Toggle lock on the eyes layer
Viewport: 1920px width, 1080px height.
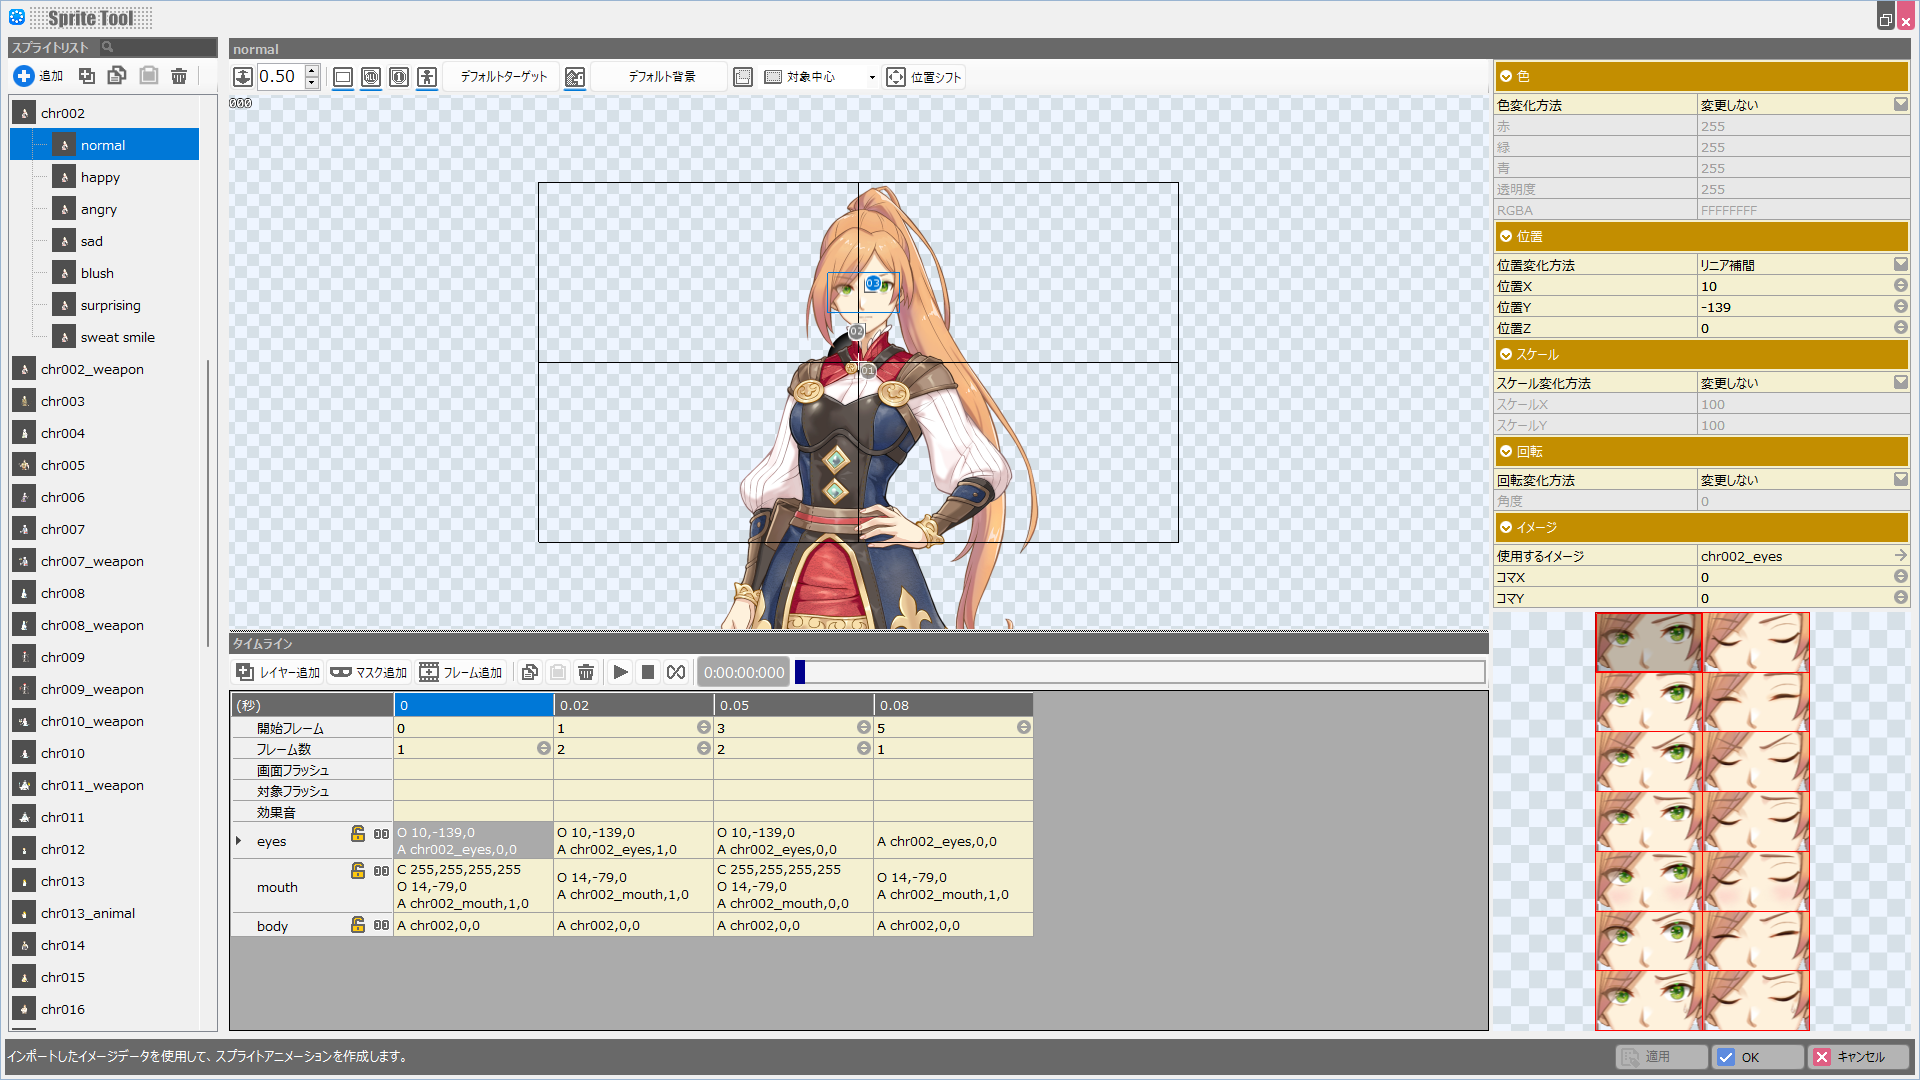pos(358,833)
